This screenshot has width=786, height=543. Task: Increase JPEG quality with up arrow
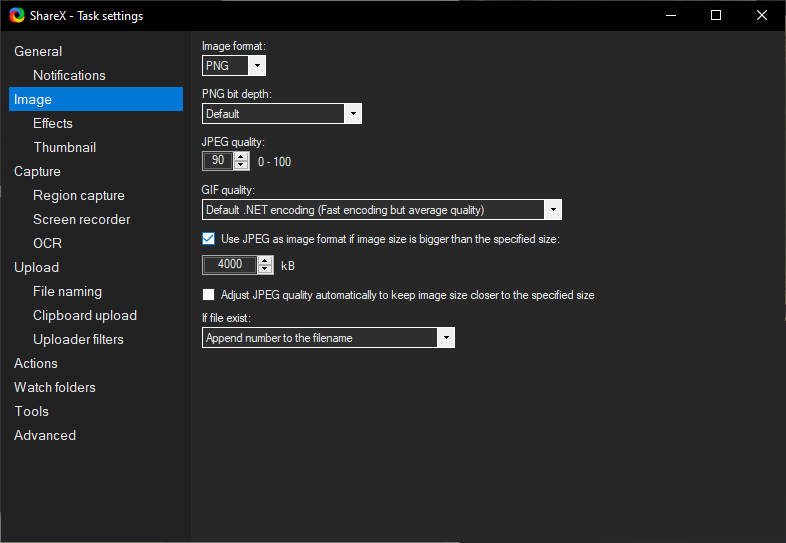[241, 157]
